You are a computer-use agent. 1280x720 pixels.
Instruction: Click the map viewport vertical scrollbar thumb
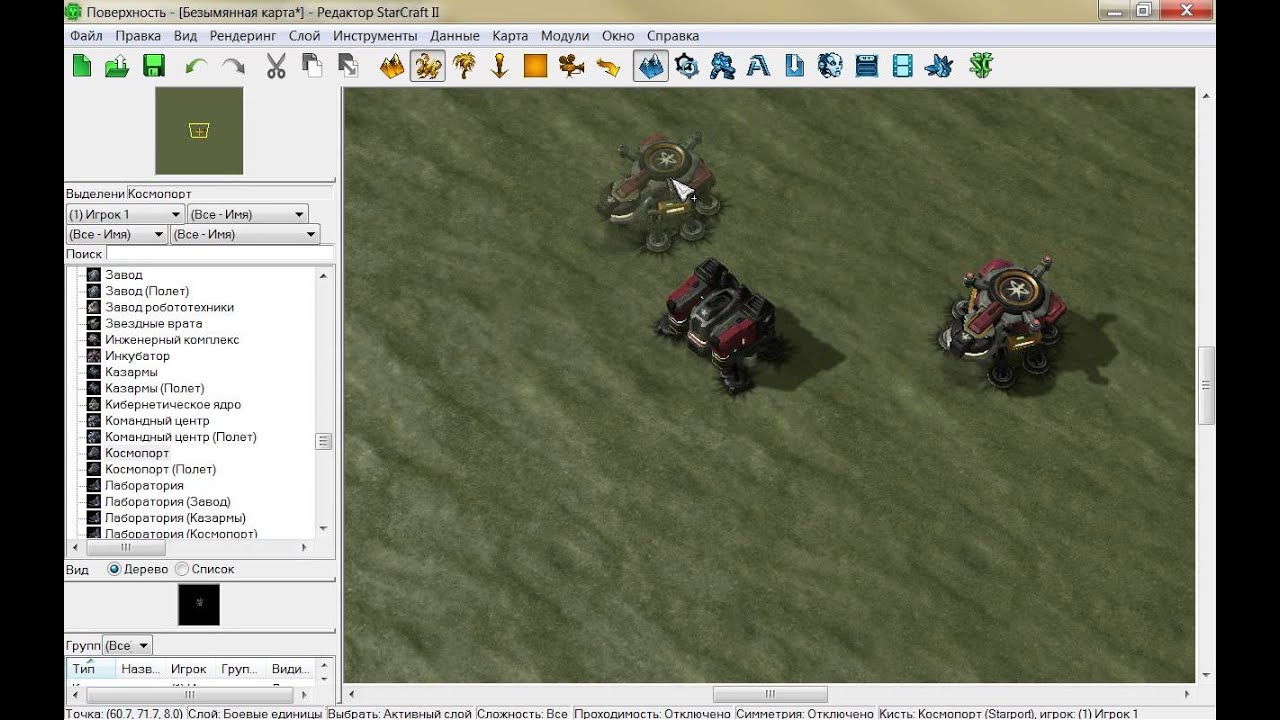click(1207, 386)
